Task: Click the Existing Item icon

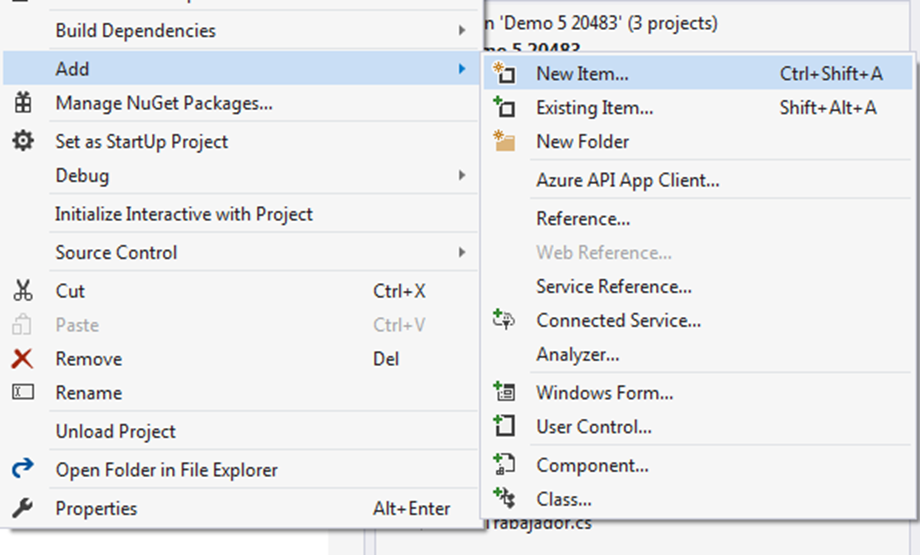Action: (x=504, y=108)
